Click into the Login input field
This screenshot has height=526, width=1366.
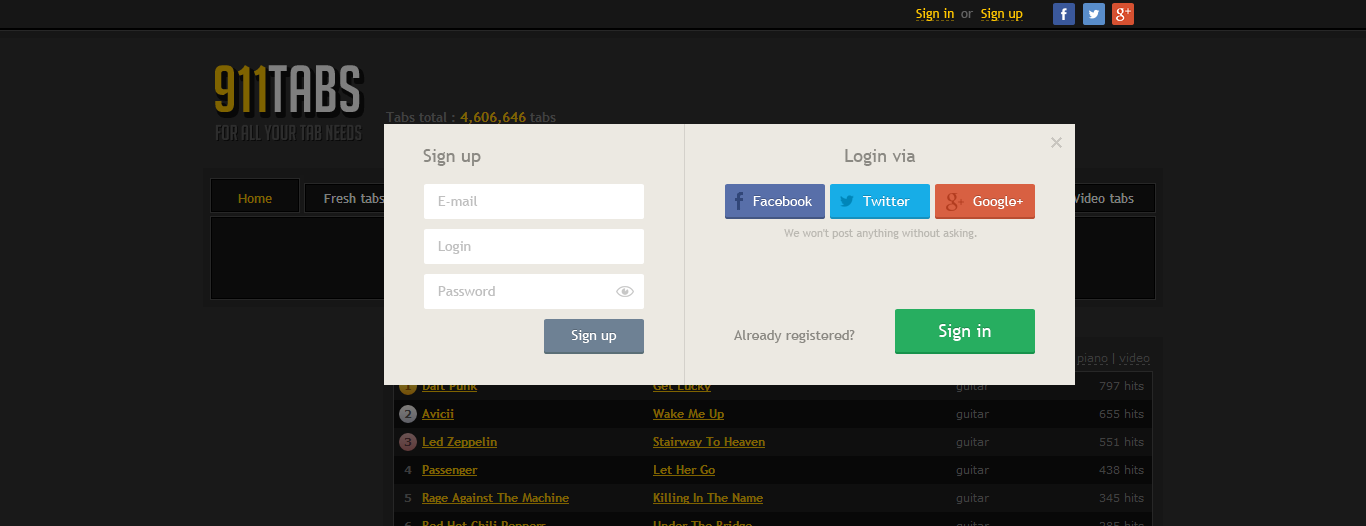pos(533,246)
